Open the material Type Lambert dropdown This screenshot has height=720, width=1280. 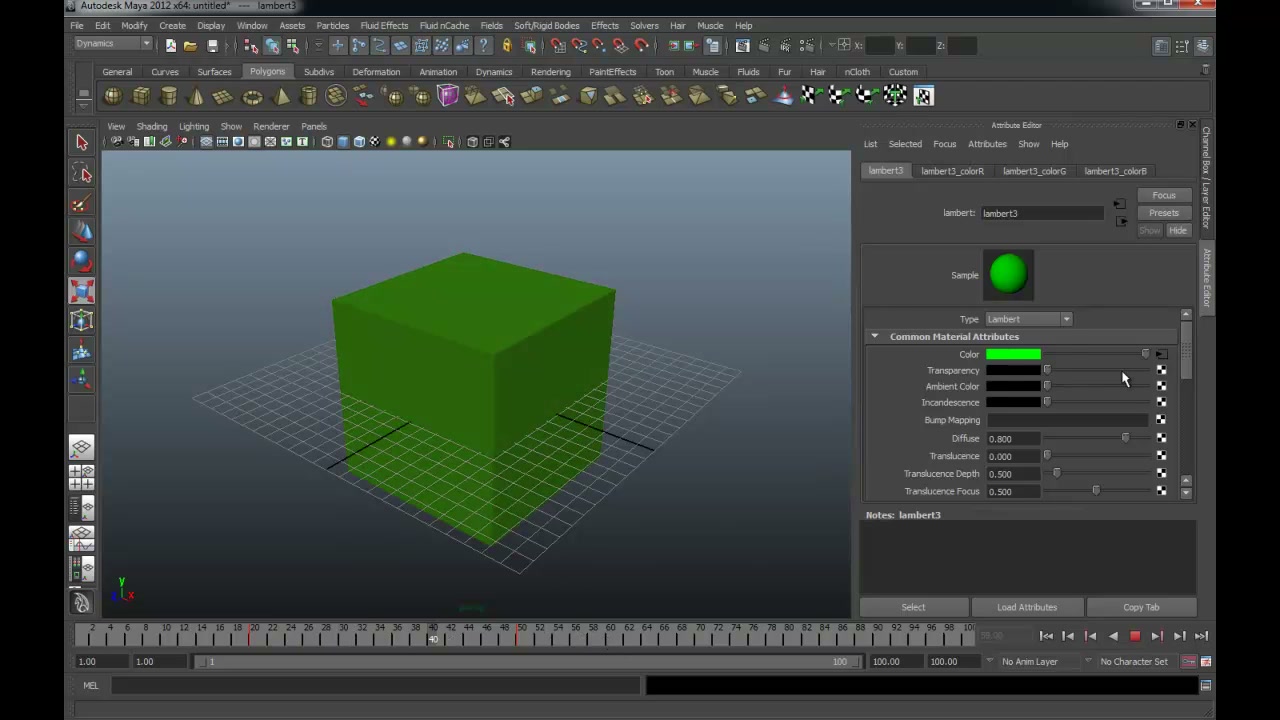1029,319
